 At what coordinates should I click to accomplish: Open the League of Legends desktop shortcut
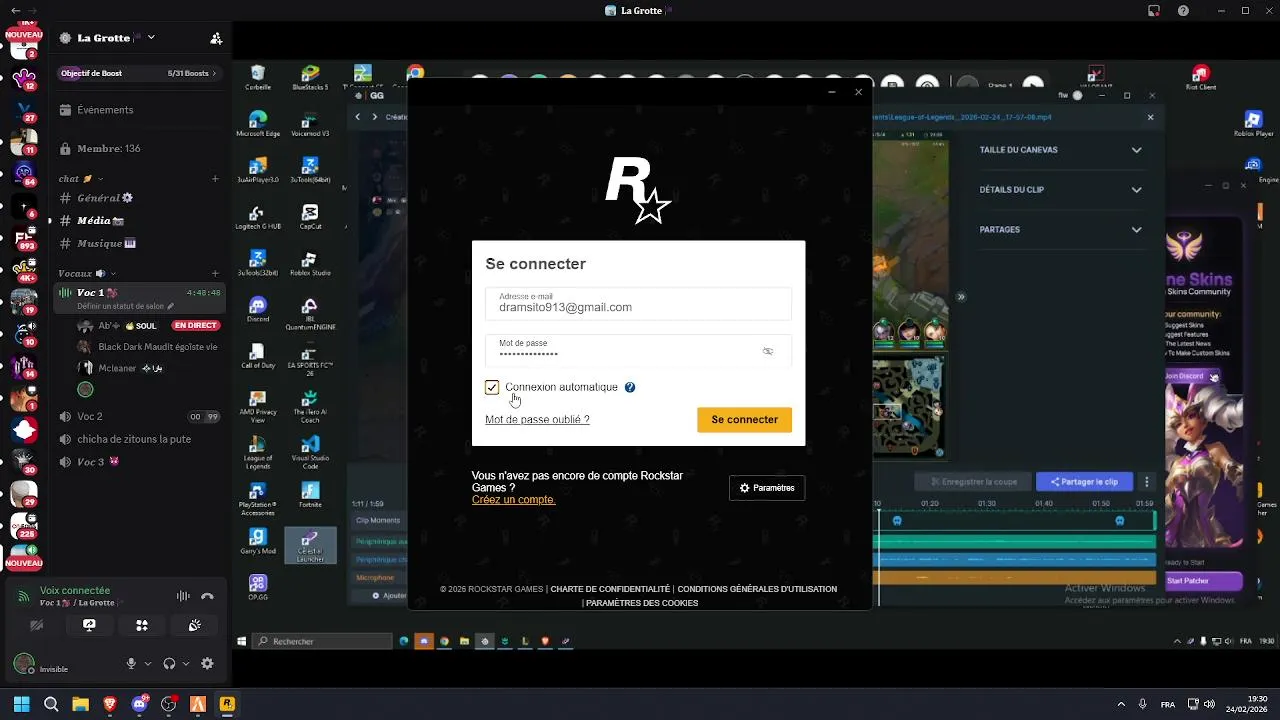[x=257, y=453]
